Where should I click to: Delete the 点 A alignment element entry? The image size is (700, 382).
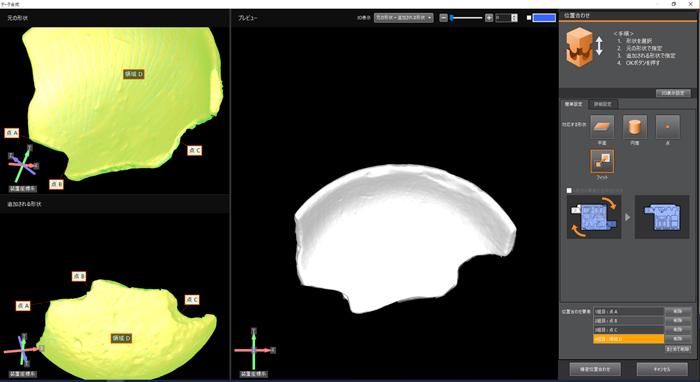point(678,311)
